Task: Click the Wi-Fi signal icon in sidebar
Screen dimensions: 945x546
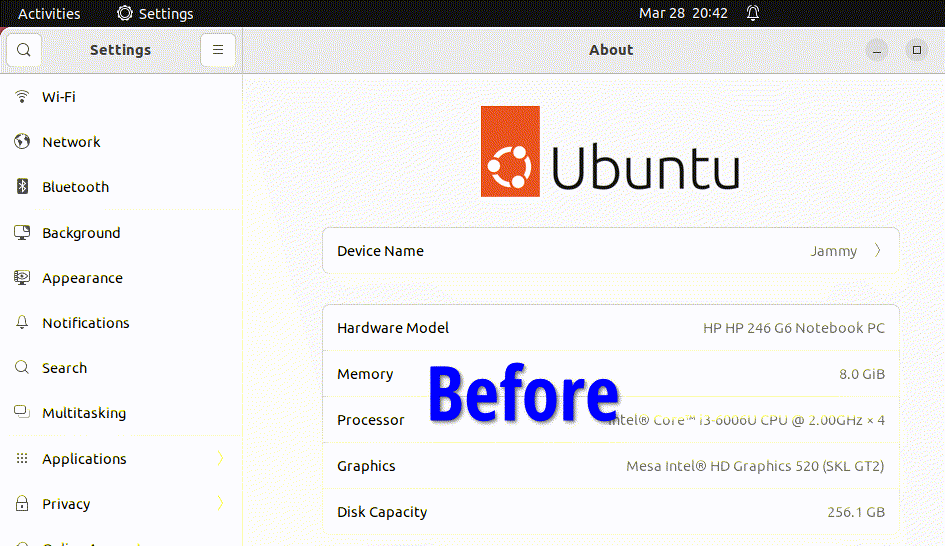Action: [x=22, y=96]
